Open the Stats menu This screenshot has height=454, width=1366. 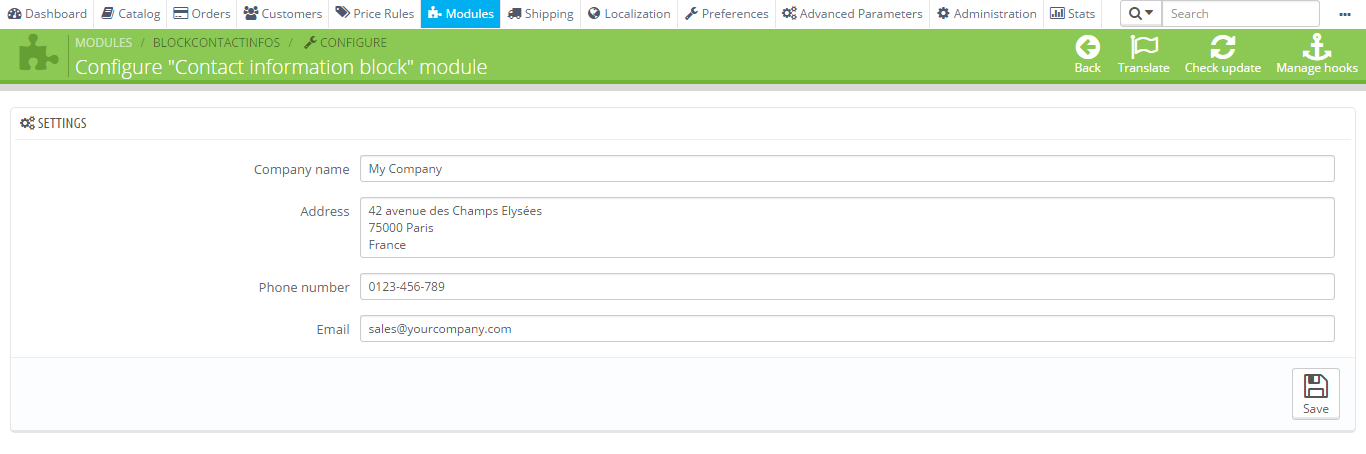tap(1072, 14)
